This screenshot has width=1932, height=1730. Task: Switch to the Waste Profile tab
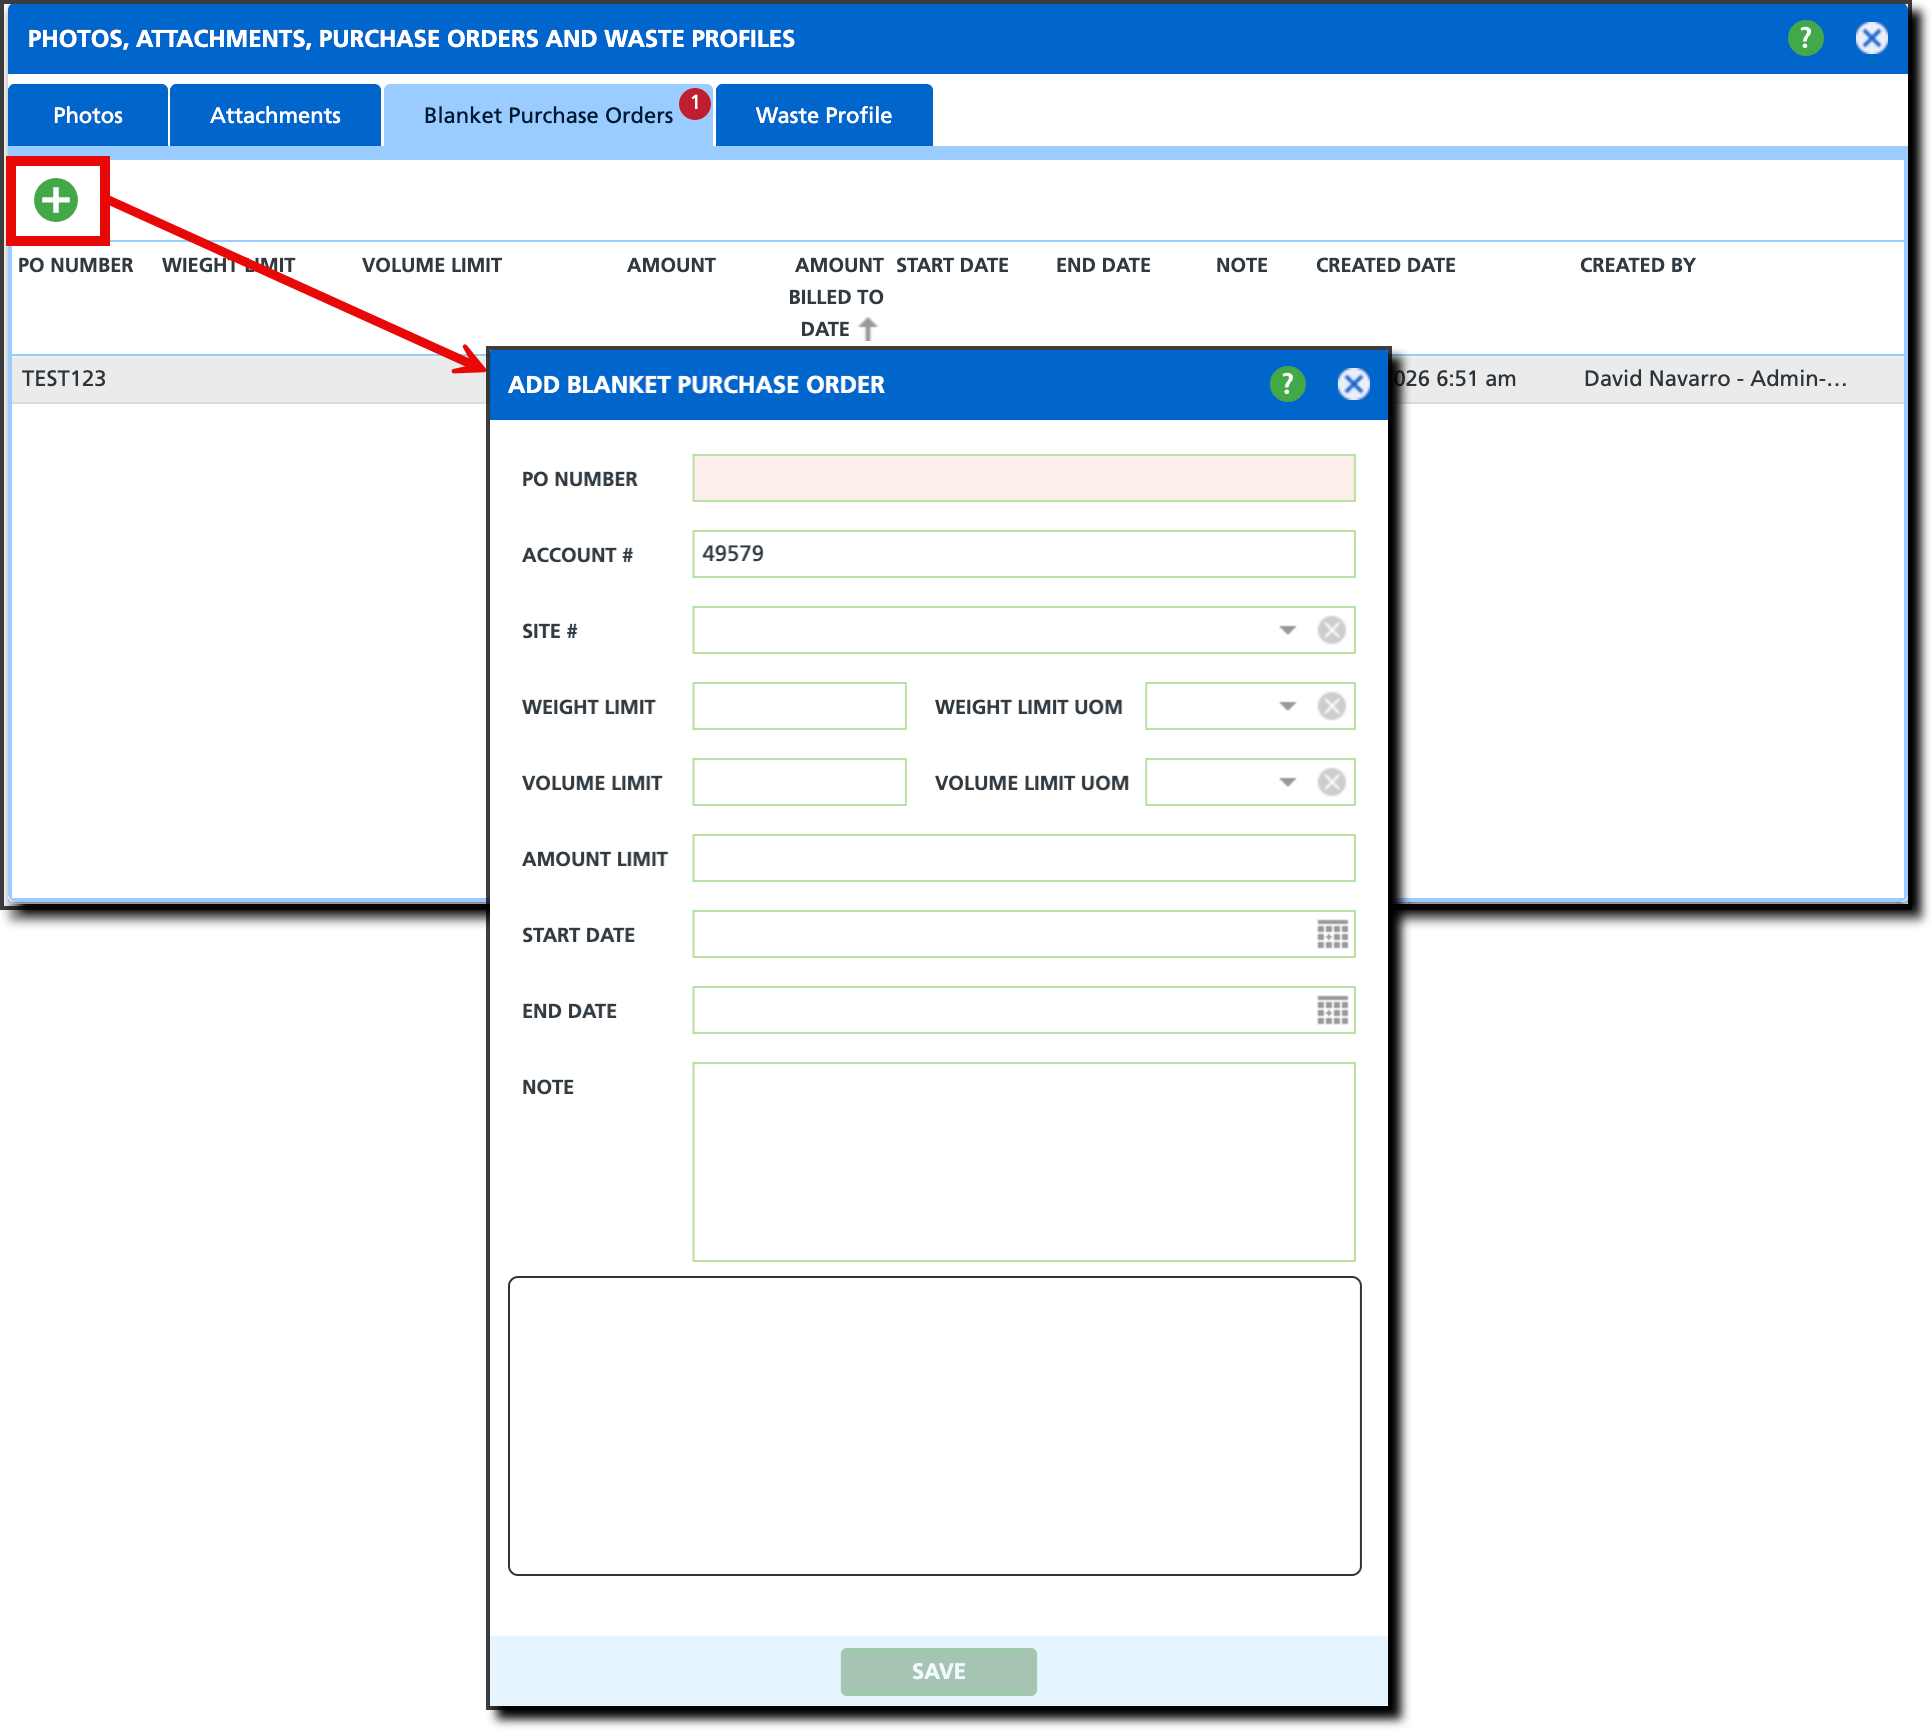pyautogui.click(x=823, y=115)
